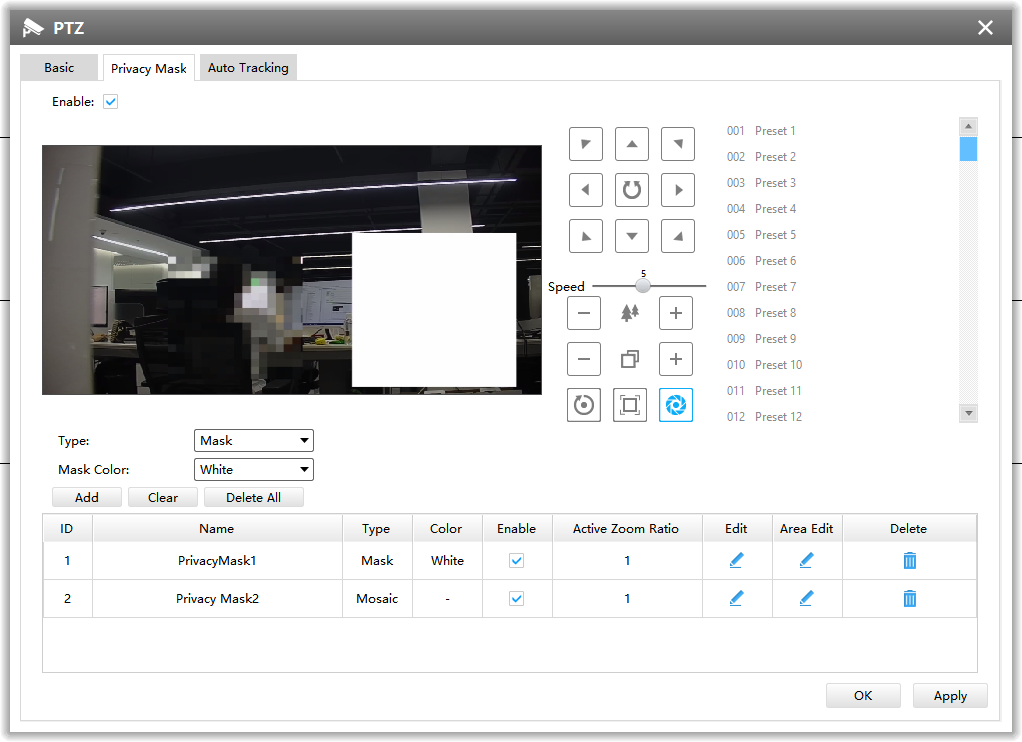
Task: Move camera diagonally to bottom-right
Action: (x=678, y=236)
